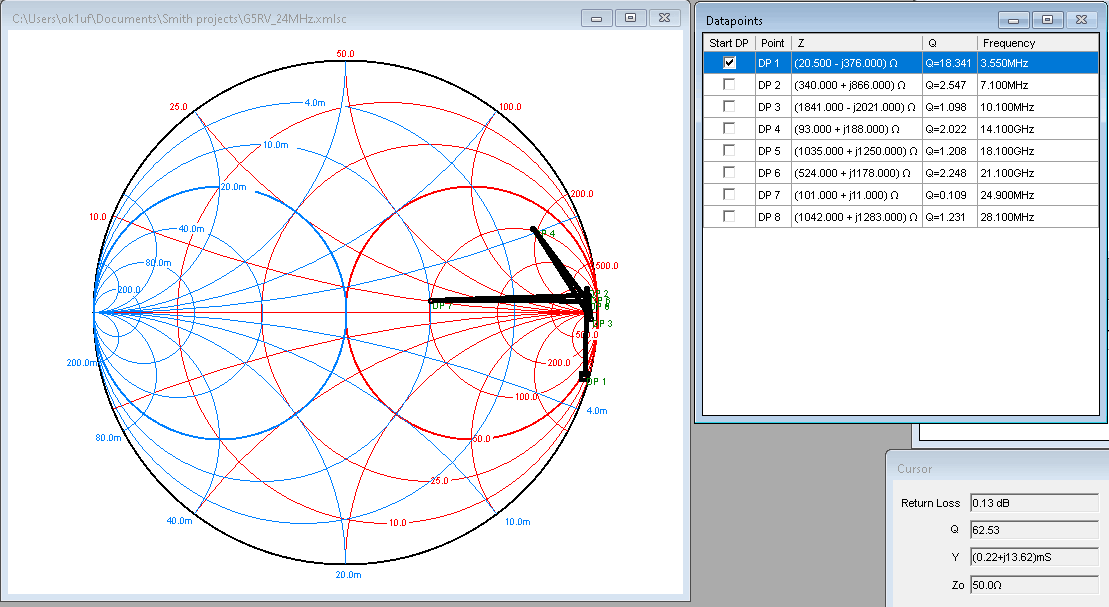This screenshot has width=1109, height=607.
Task: Click the DP 1 marker on the Smith chart
Action: [x=584, y=376]
